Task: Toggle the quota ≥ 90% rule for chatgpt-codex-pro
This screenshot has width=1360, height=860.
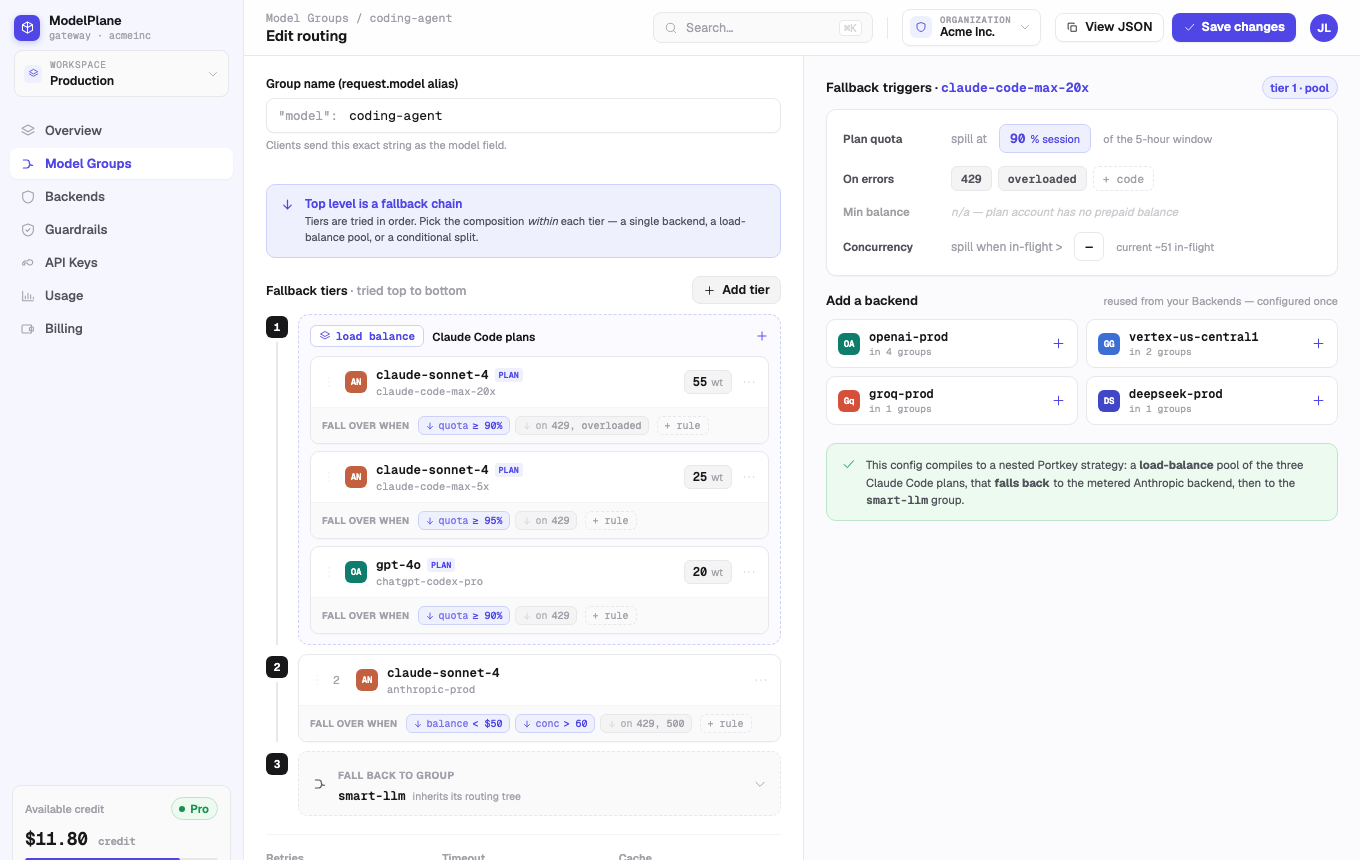Action: point(464,615)
